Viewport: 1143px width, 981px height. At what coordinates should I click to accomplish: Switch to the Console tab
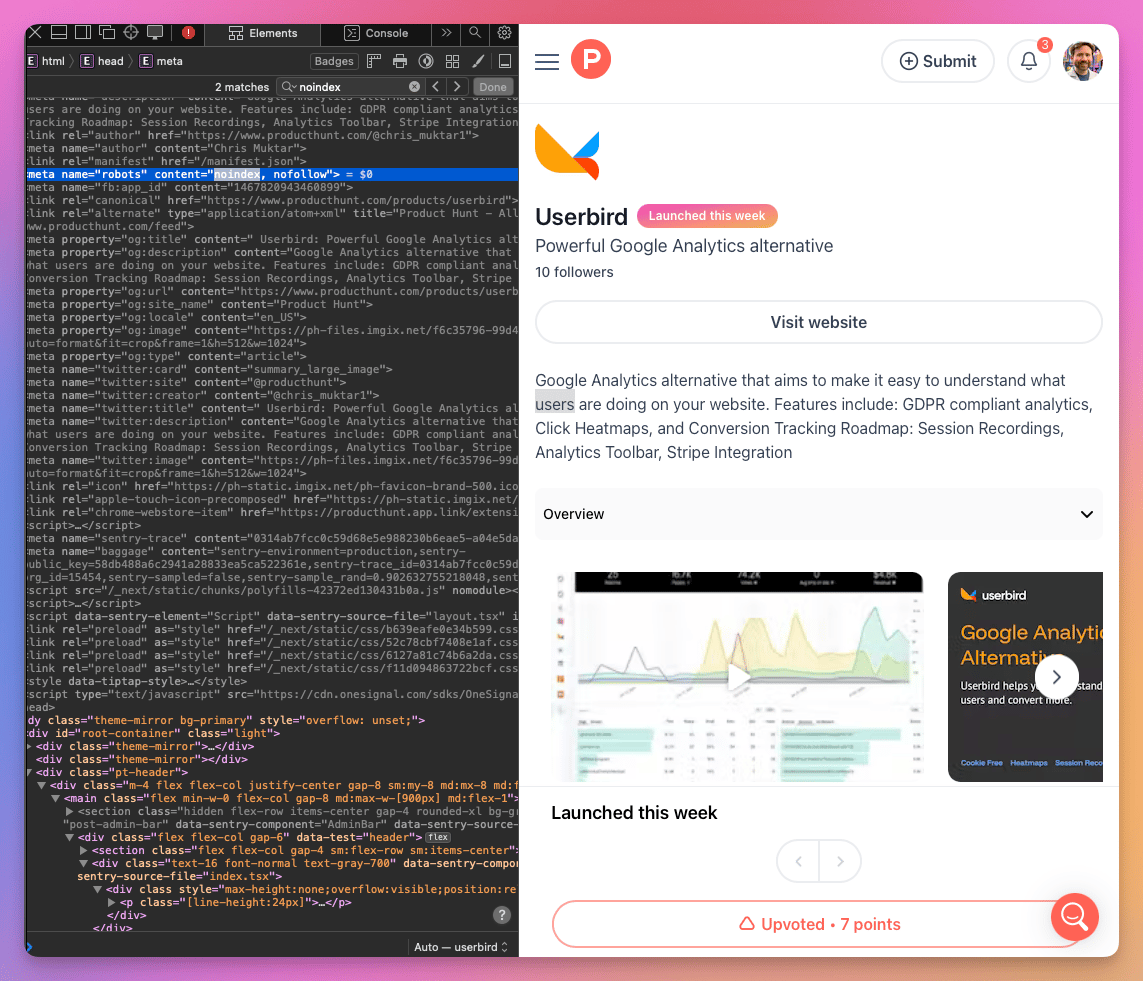pos(376,33)
